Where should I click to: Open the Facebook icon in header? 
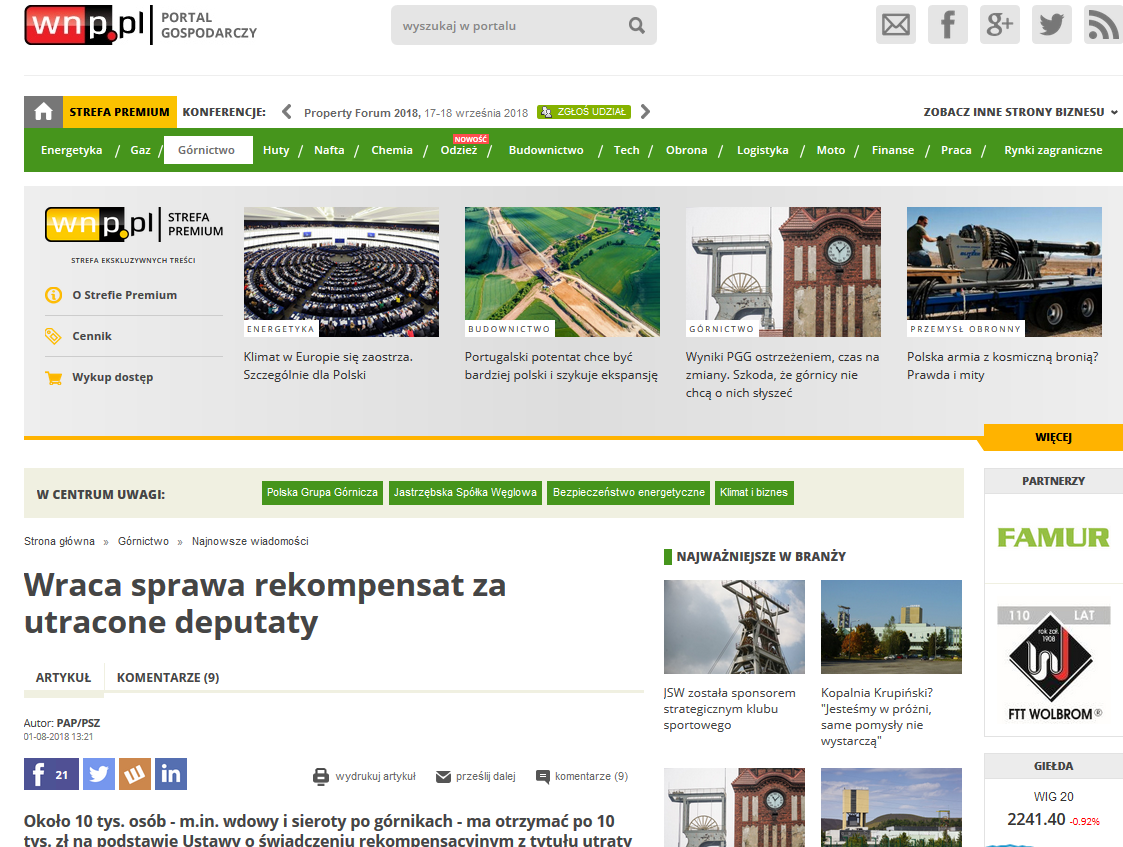click(x=947, y=25)
